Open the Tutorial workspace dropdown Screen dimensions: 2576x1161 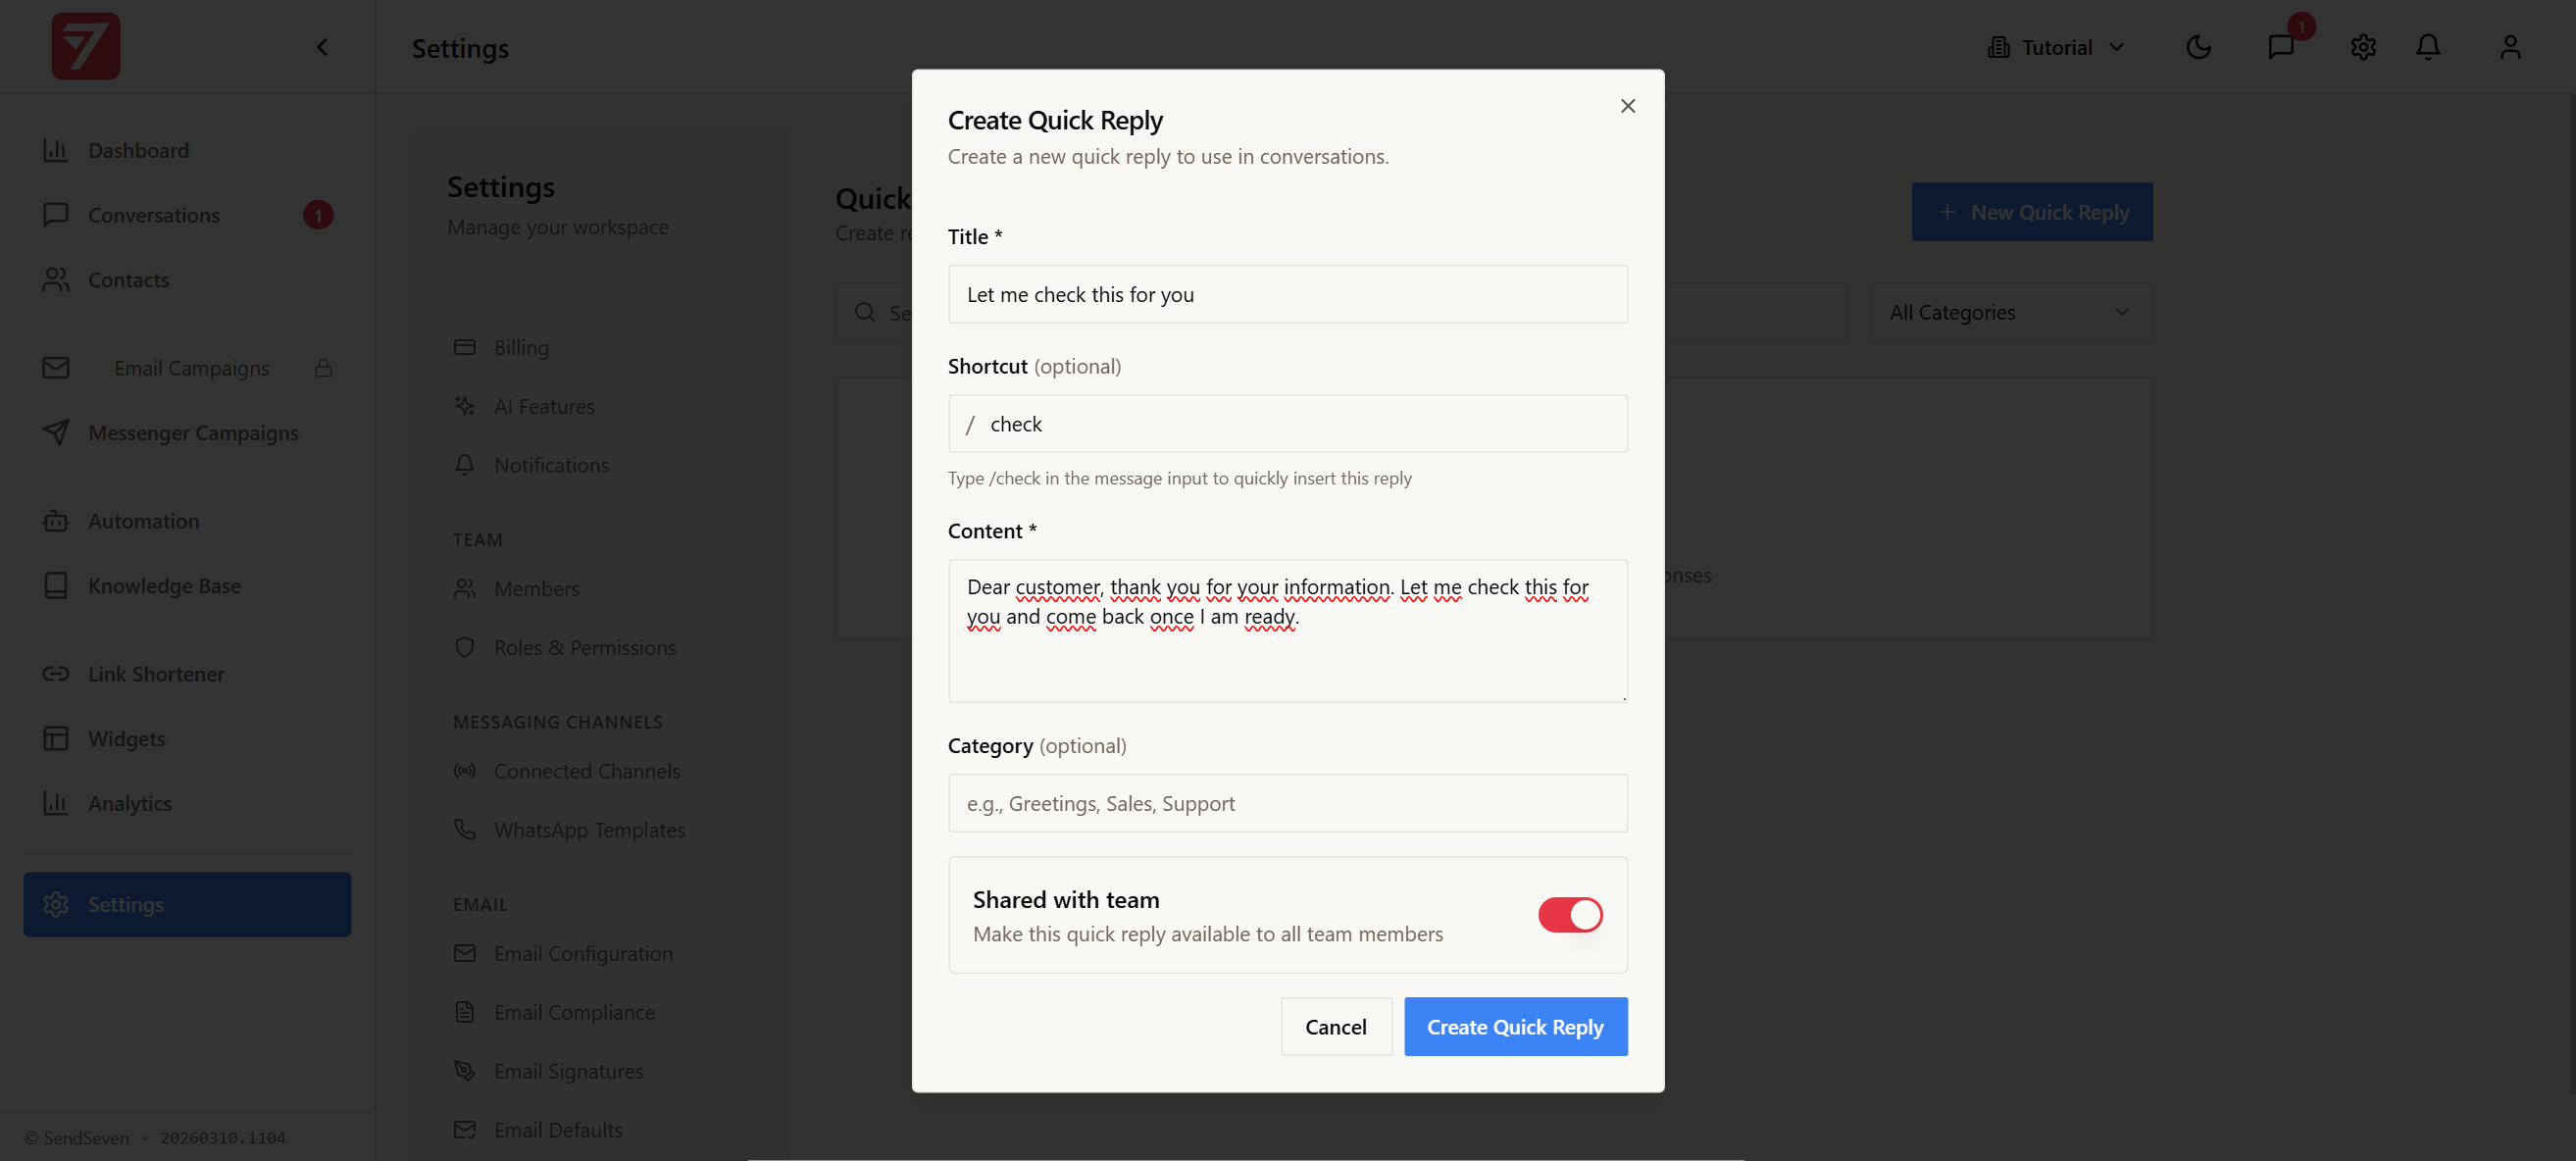coord(2055,47)
